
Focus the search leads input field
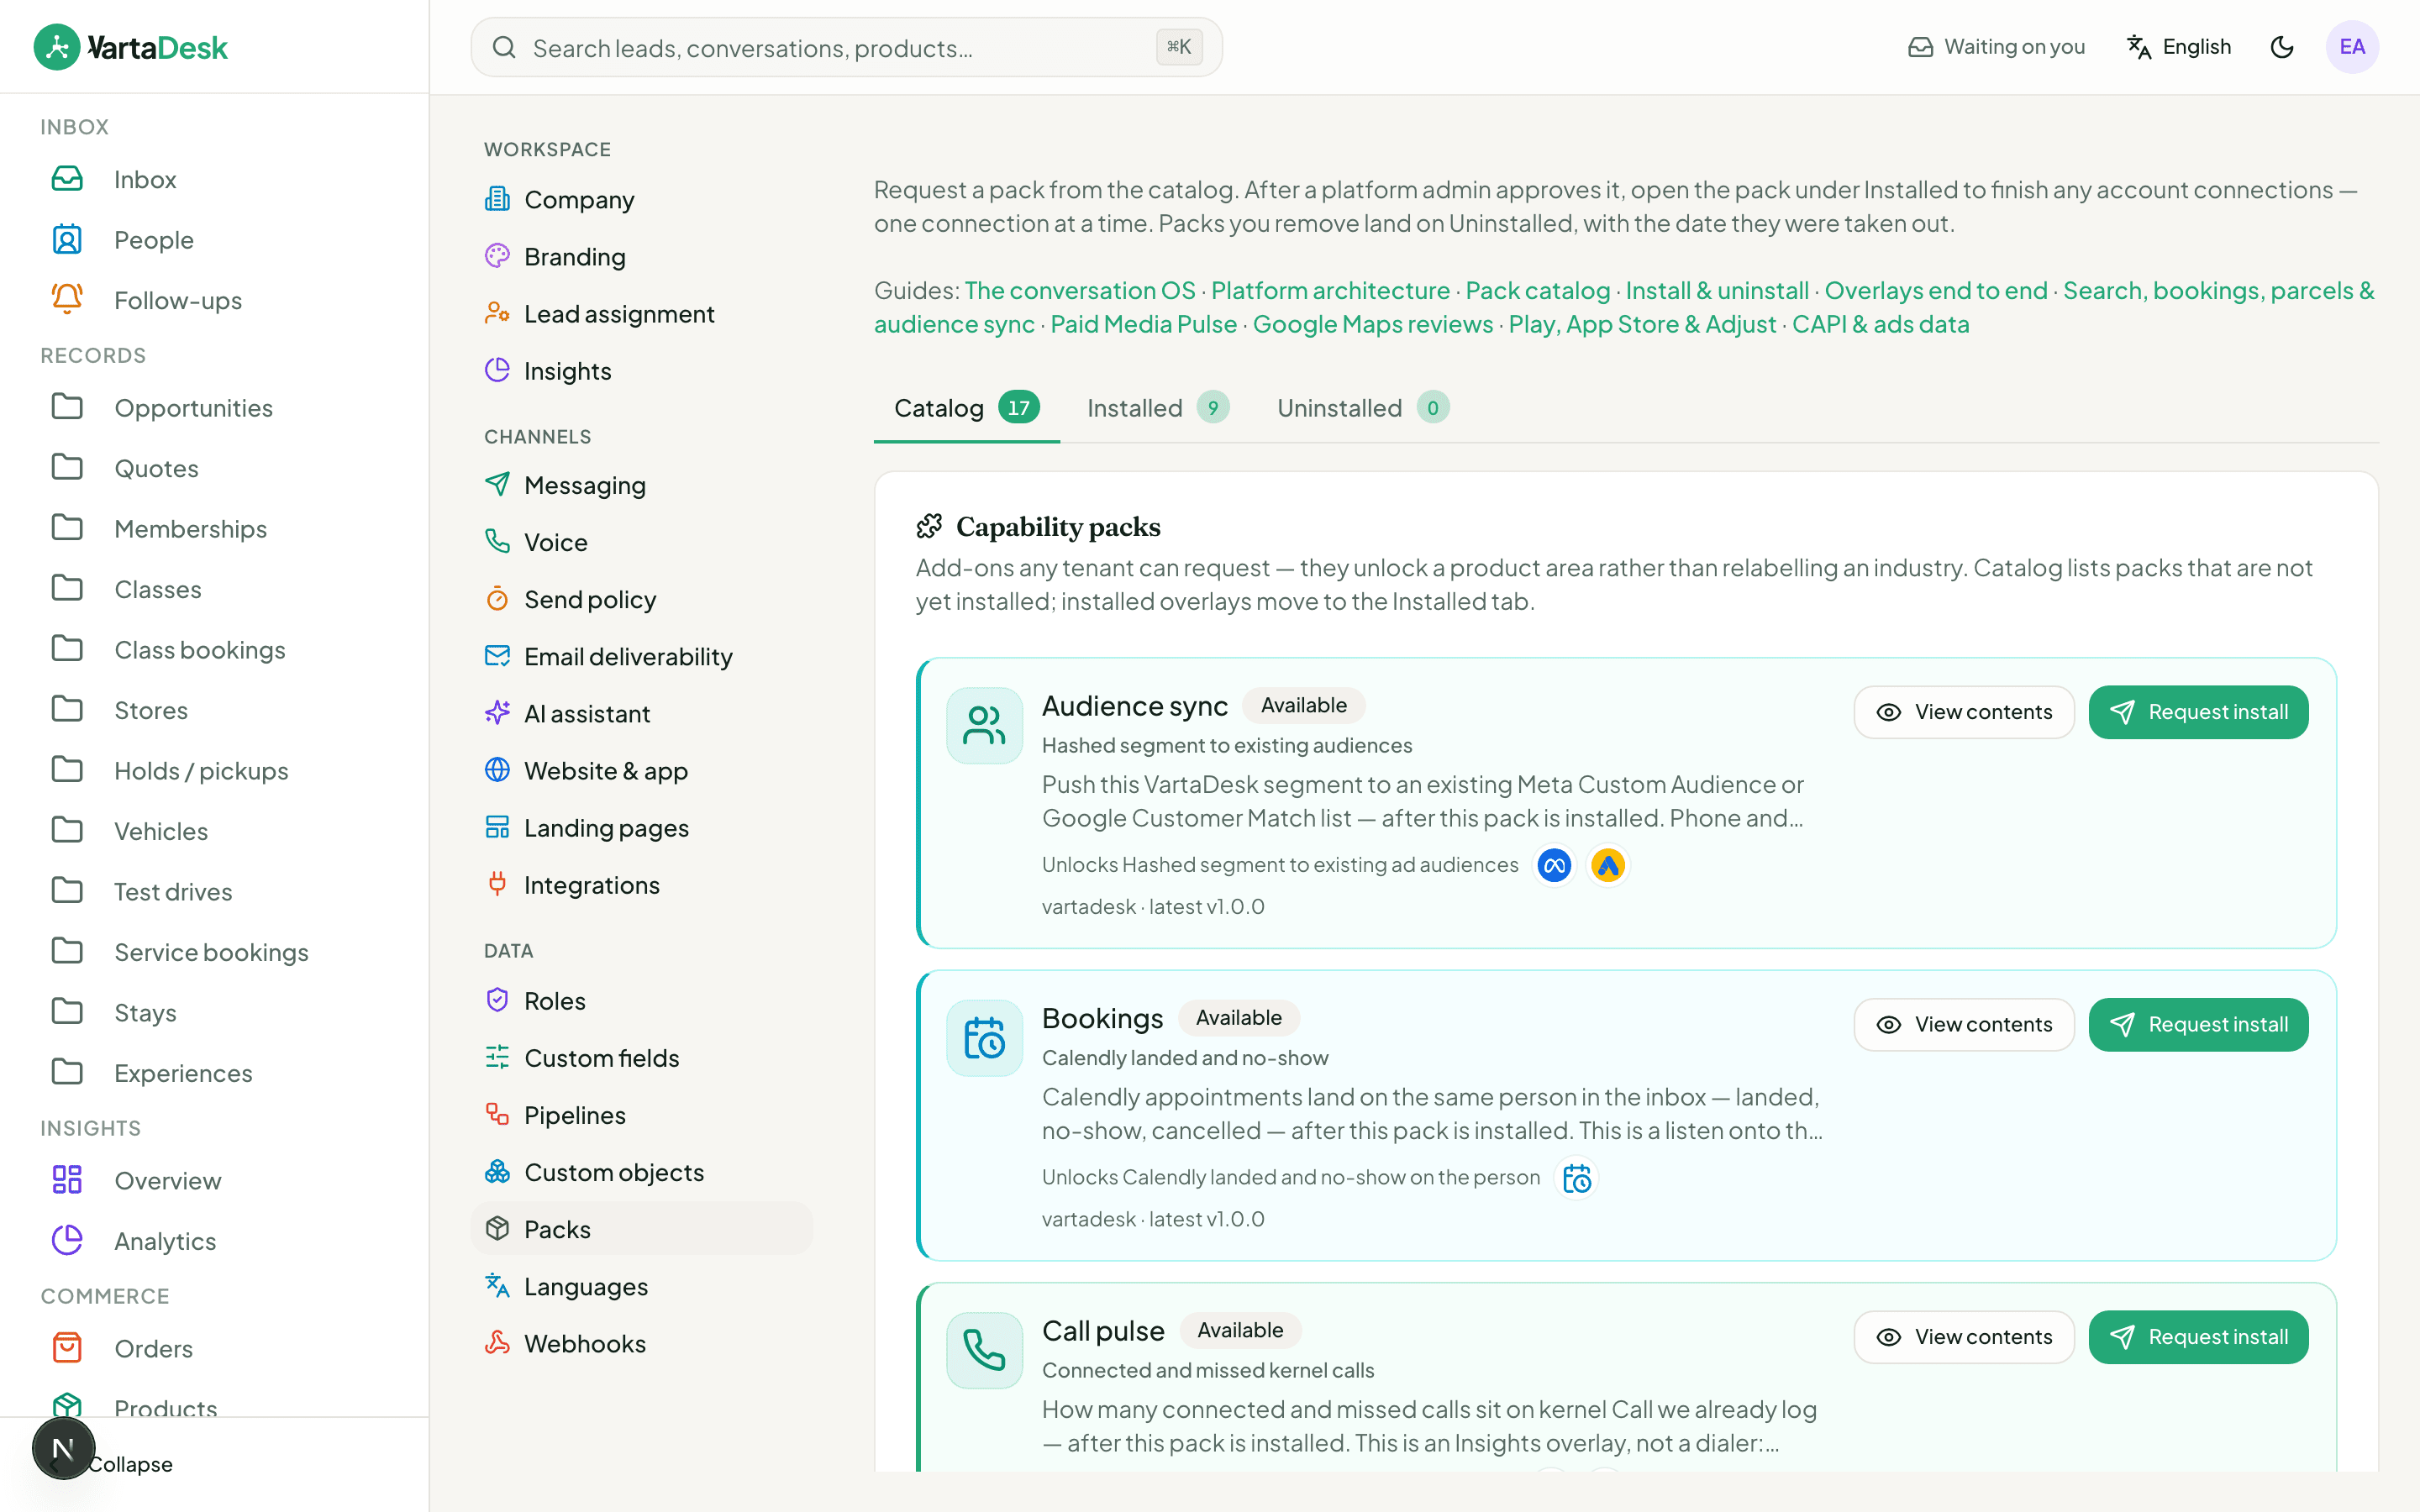pyautogui.click(x=846, y=47)
